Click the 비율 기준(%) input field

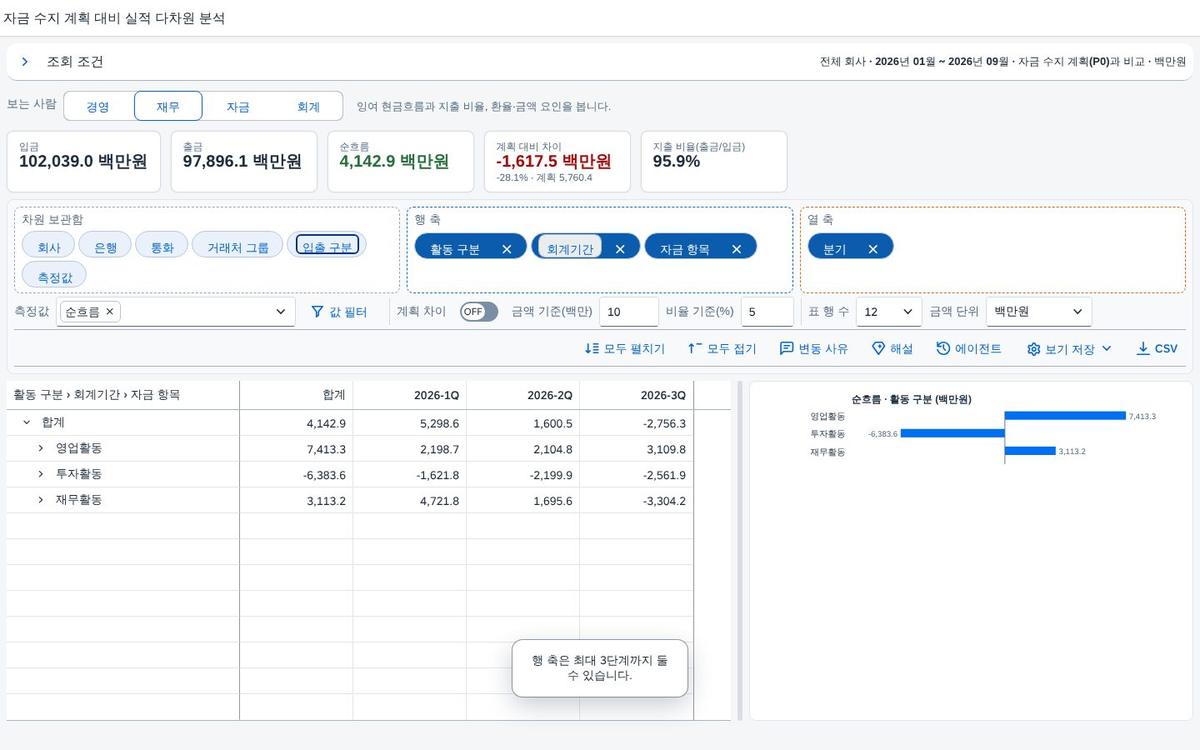point(767,312)
